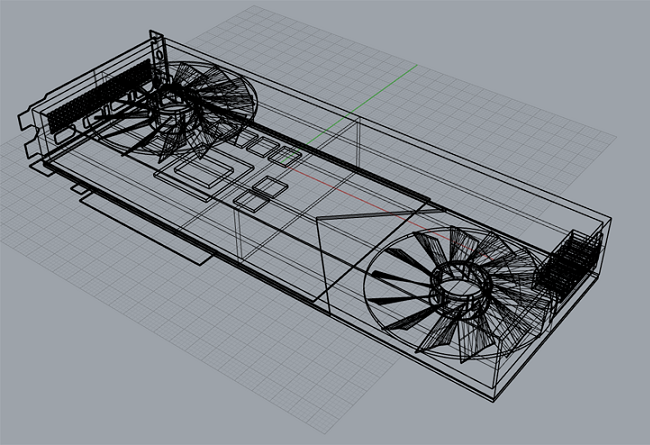Select the dense finned block at the card's right end

(569, 266)
